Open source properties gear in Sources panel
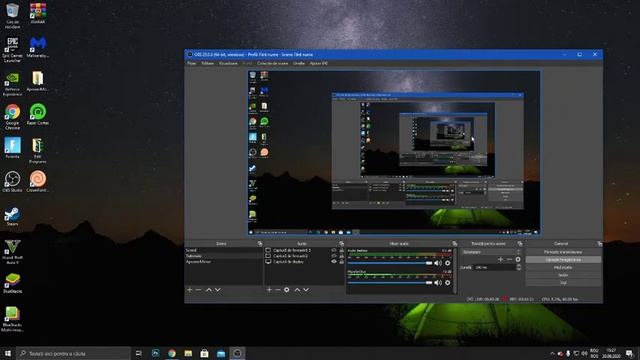 [287, 290]
